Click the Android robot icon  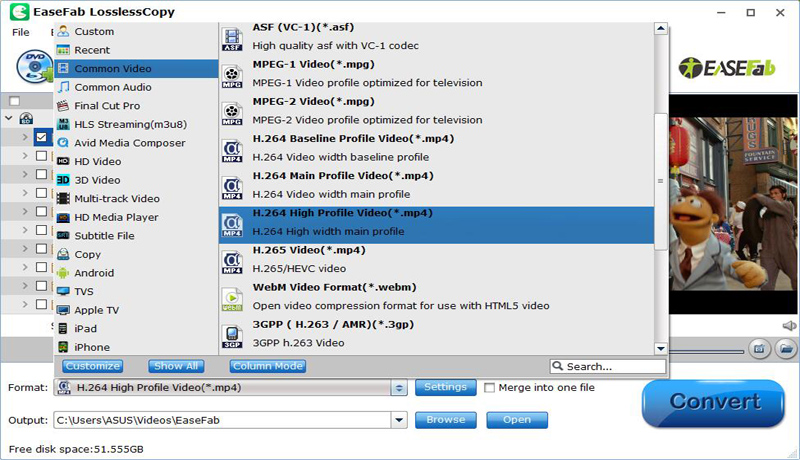[63, 273]
